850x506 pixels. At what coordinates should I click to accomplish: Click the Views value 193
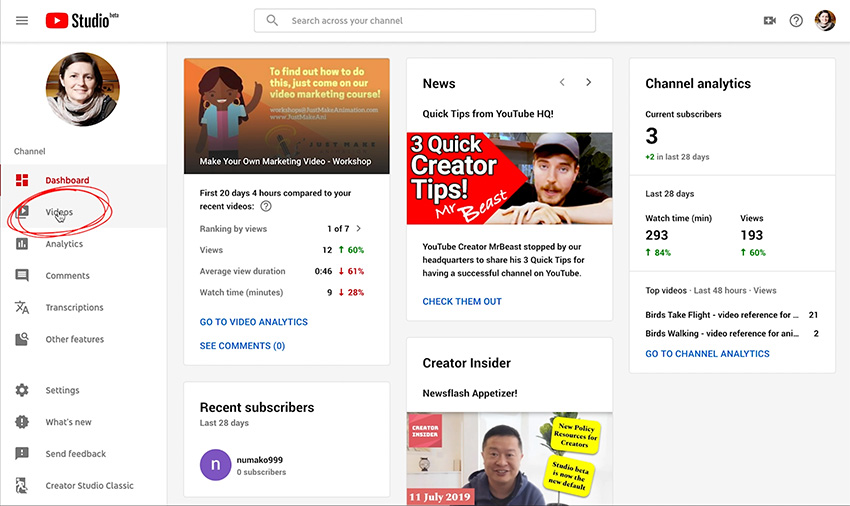coord(751,235)
